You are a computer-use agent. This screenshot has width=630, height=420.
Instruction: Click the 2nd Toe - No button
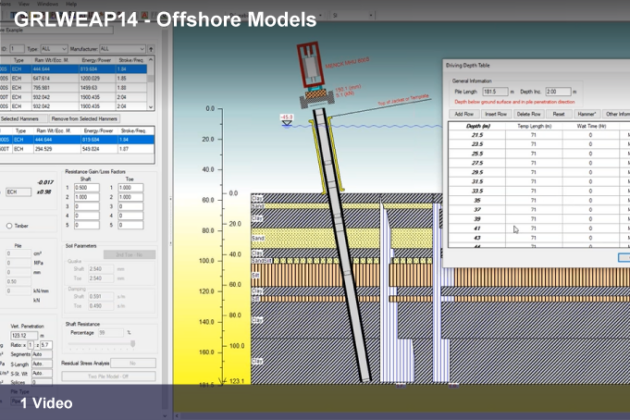[x=129, y=255]
